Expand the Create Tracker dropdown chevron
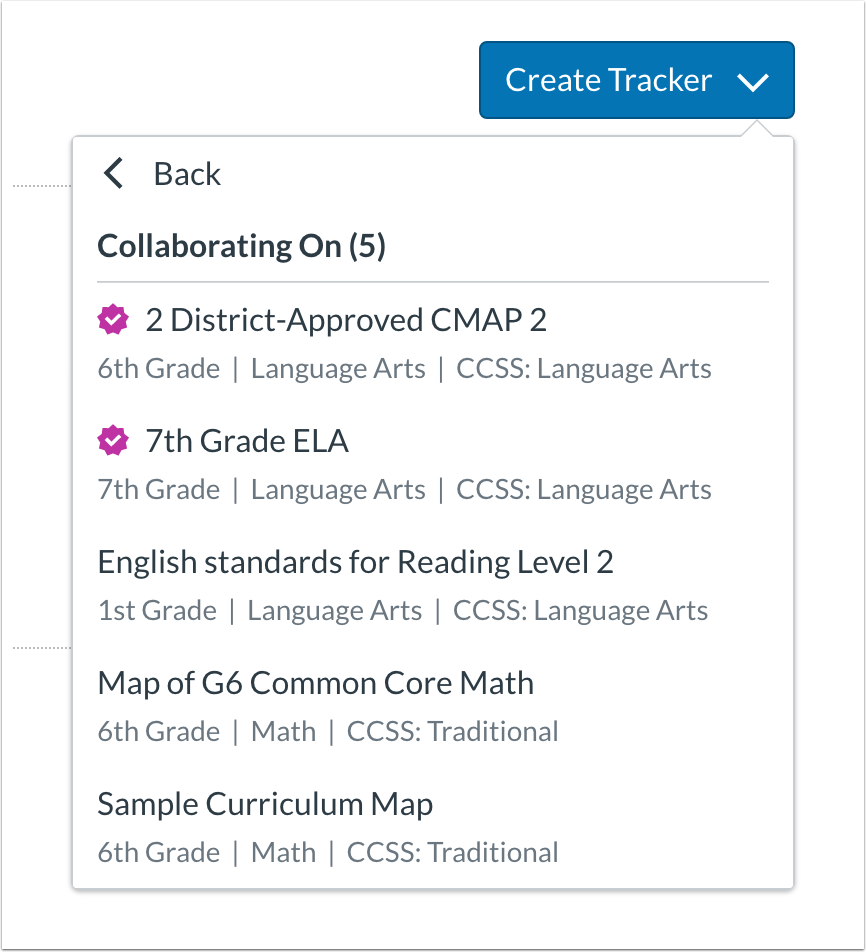The image size is (866, 952). point(753,82)
